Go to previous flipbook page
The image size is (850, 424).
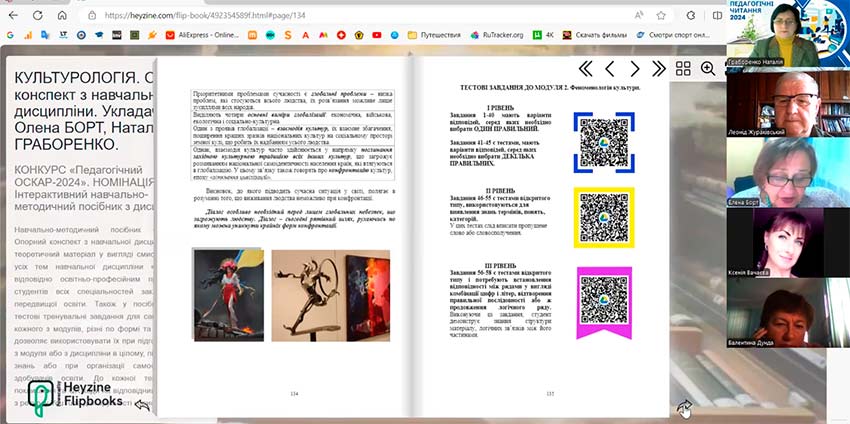tap(611, 68)
